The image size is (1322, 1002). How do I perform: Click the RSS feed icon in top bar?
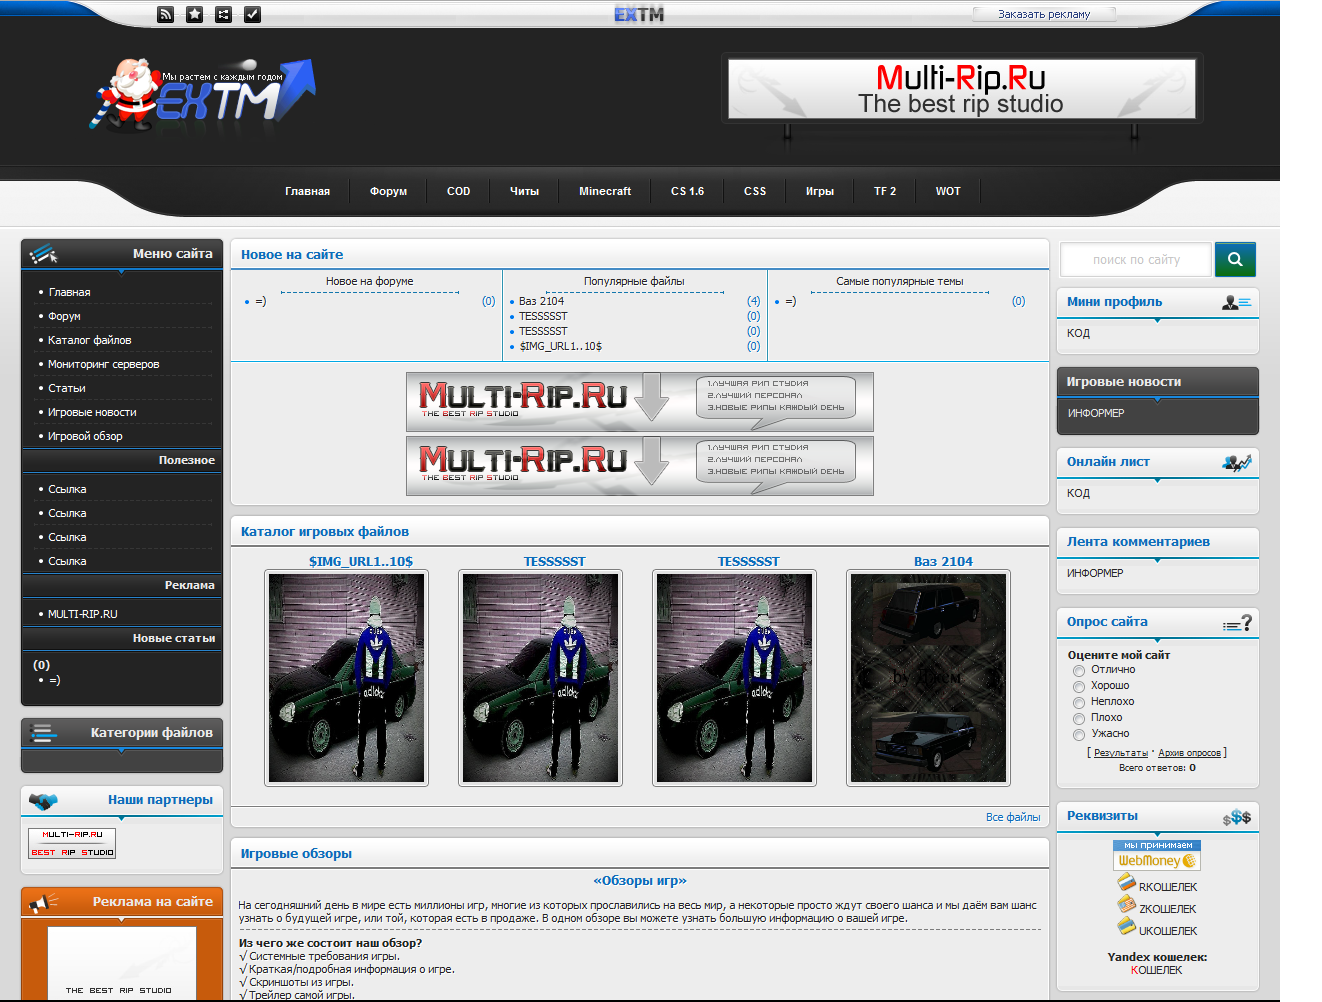[x=166, y=14]
